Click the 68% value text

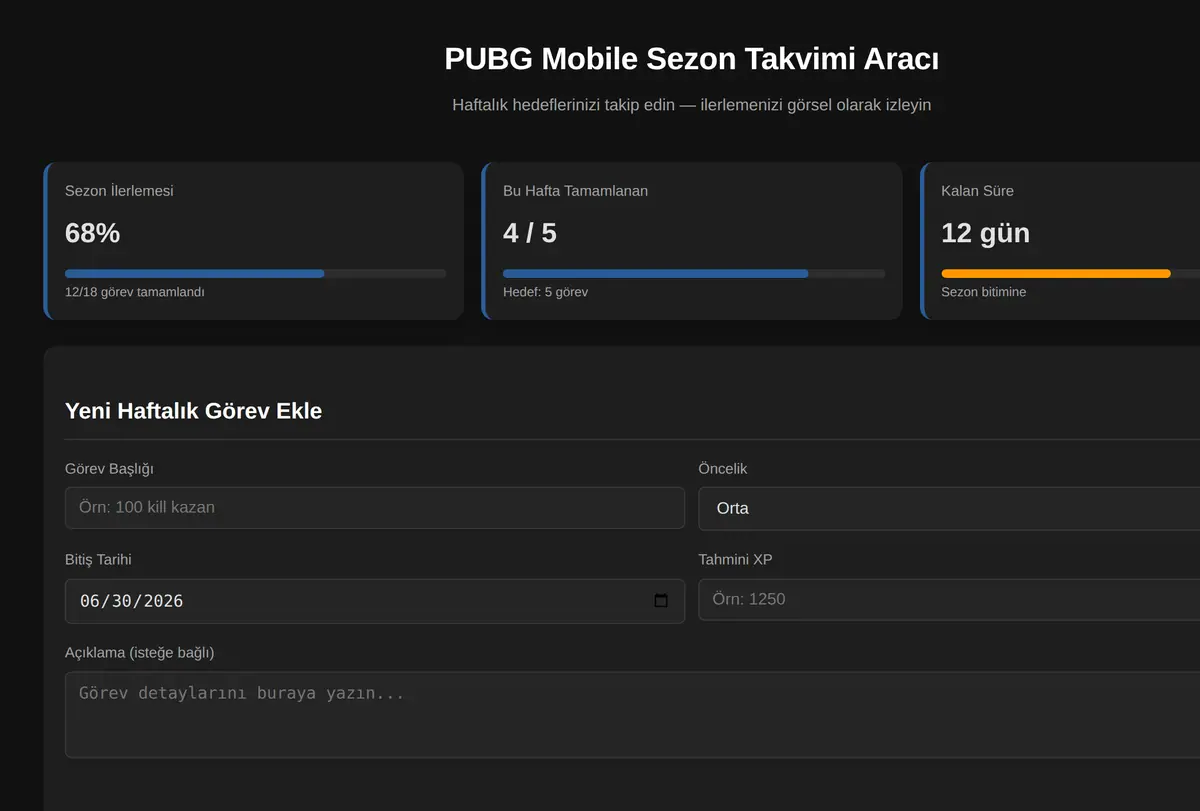tap(92, 233)
